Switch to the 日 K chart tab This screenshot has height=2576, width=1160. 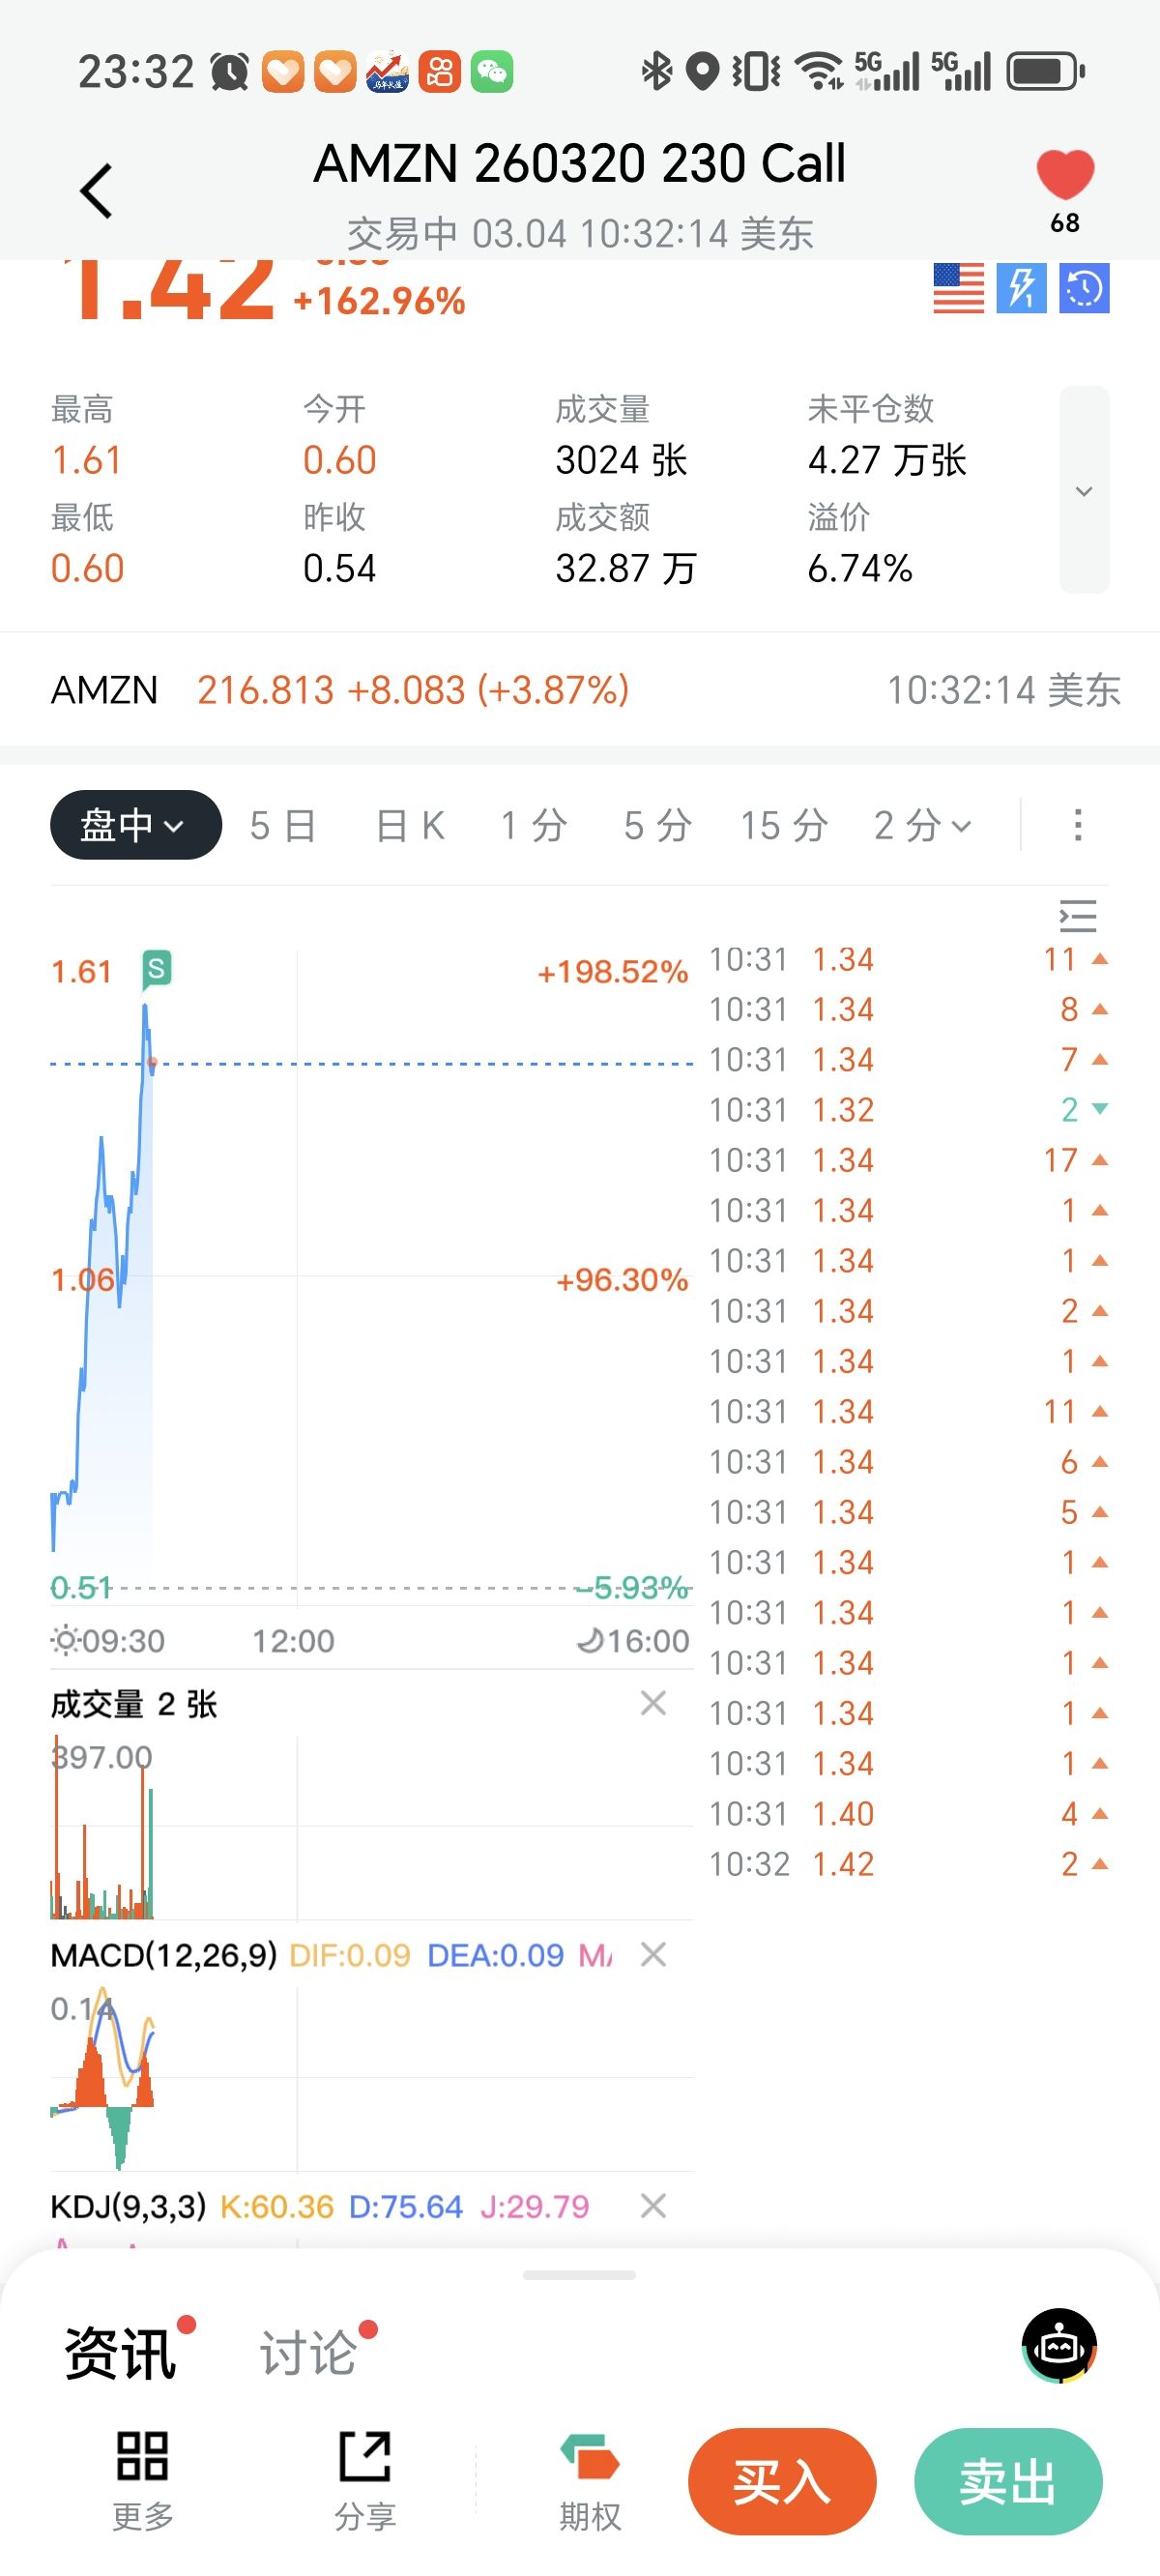pyautogui.click(x=410, y=826)
